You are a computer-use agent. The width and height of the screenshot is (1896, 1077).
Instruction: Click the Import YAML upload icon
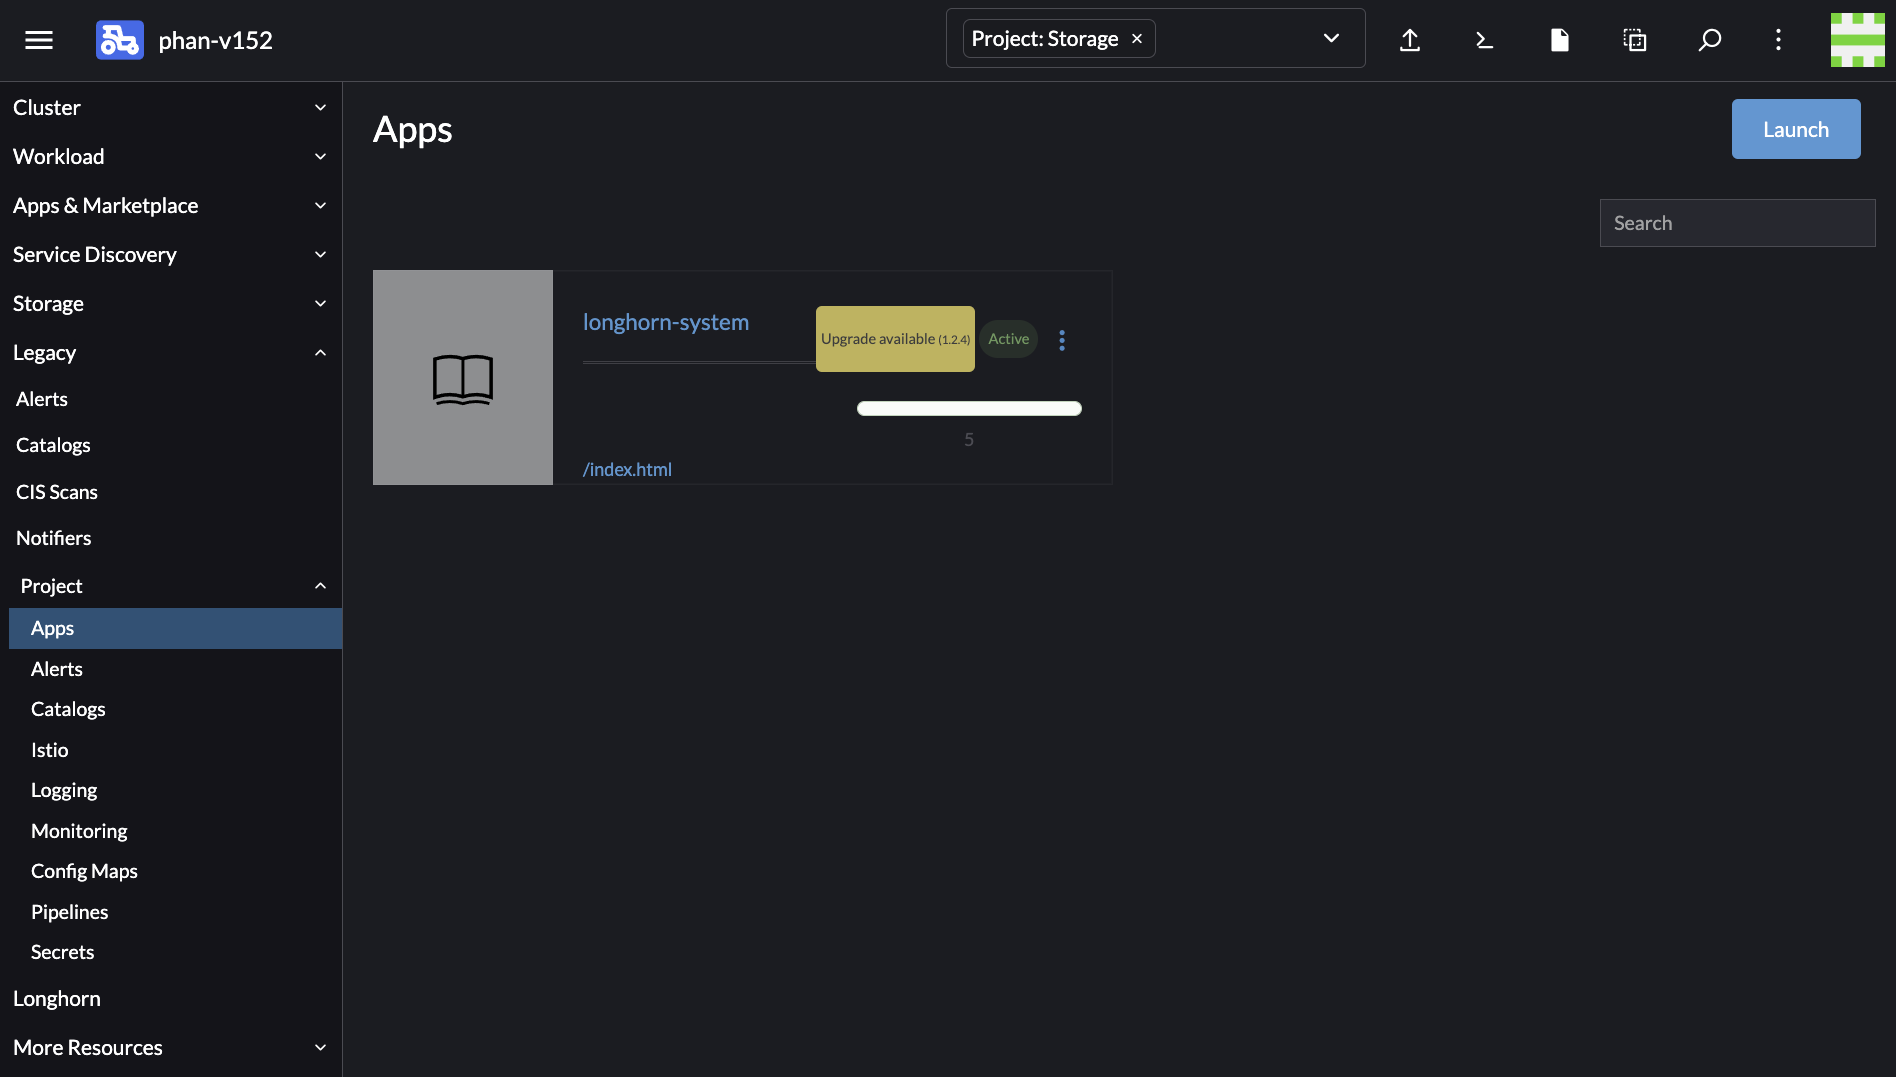[1410, 40]
